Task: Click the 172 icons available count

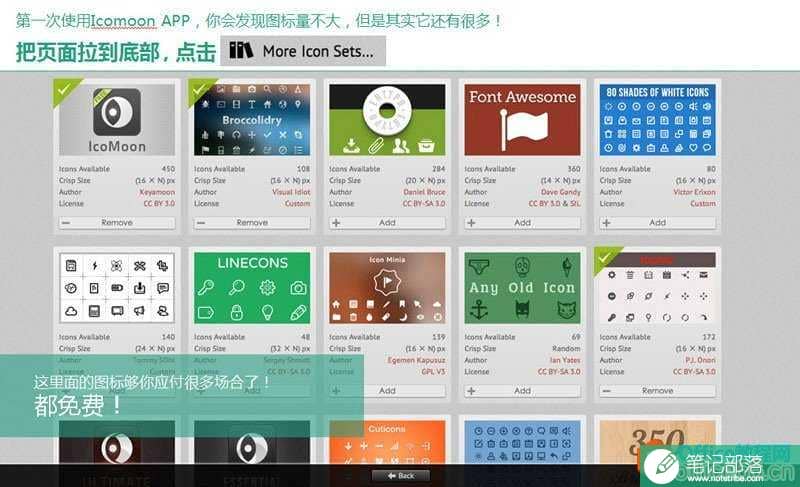Action: (709, 337)
